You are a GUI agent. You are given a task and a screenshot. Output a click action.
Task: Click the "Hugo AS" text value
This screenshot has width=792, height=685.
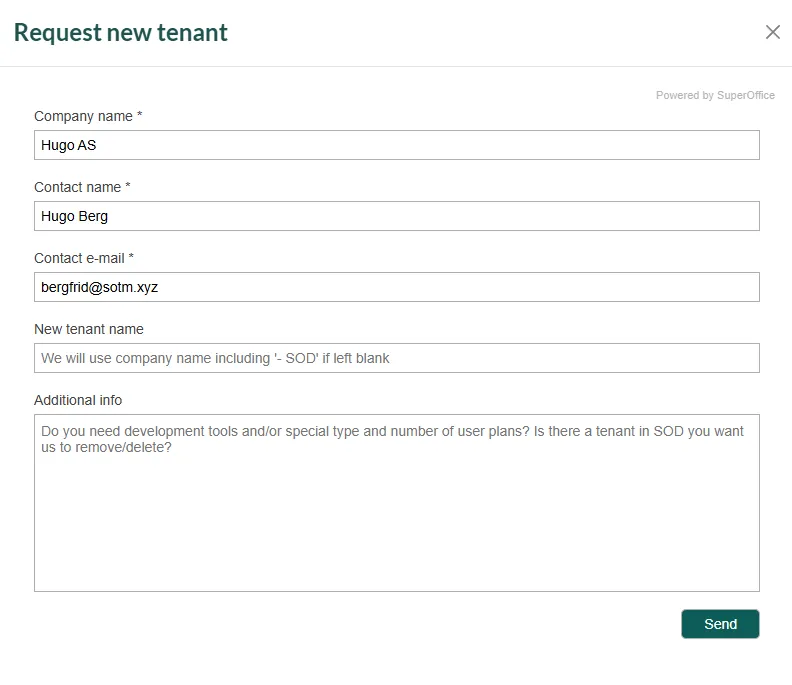69,145
